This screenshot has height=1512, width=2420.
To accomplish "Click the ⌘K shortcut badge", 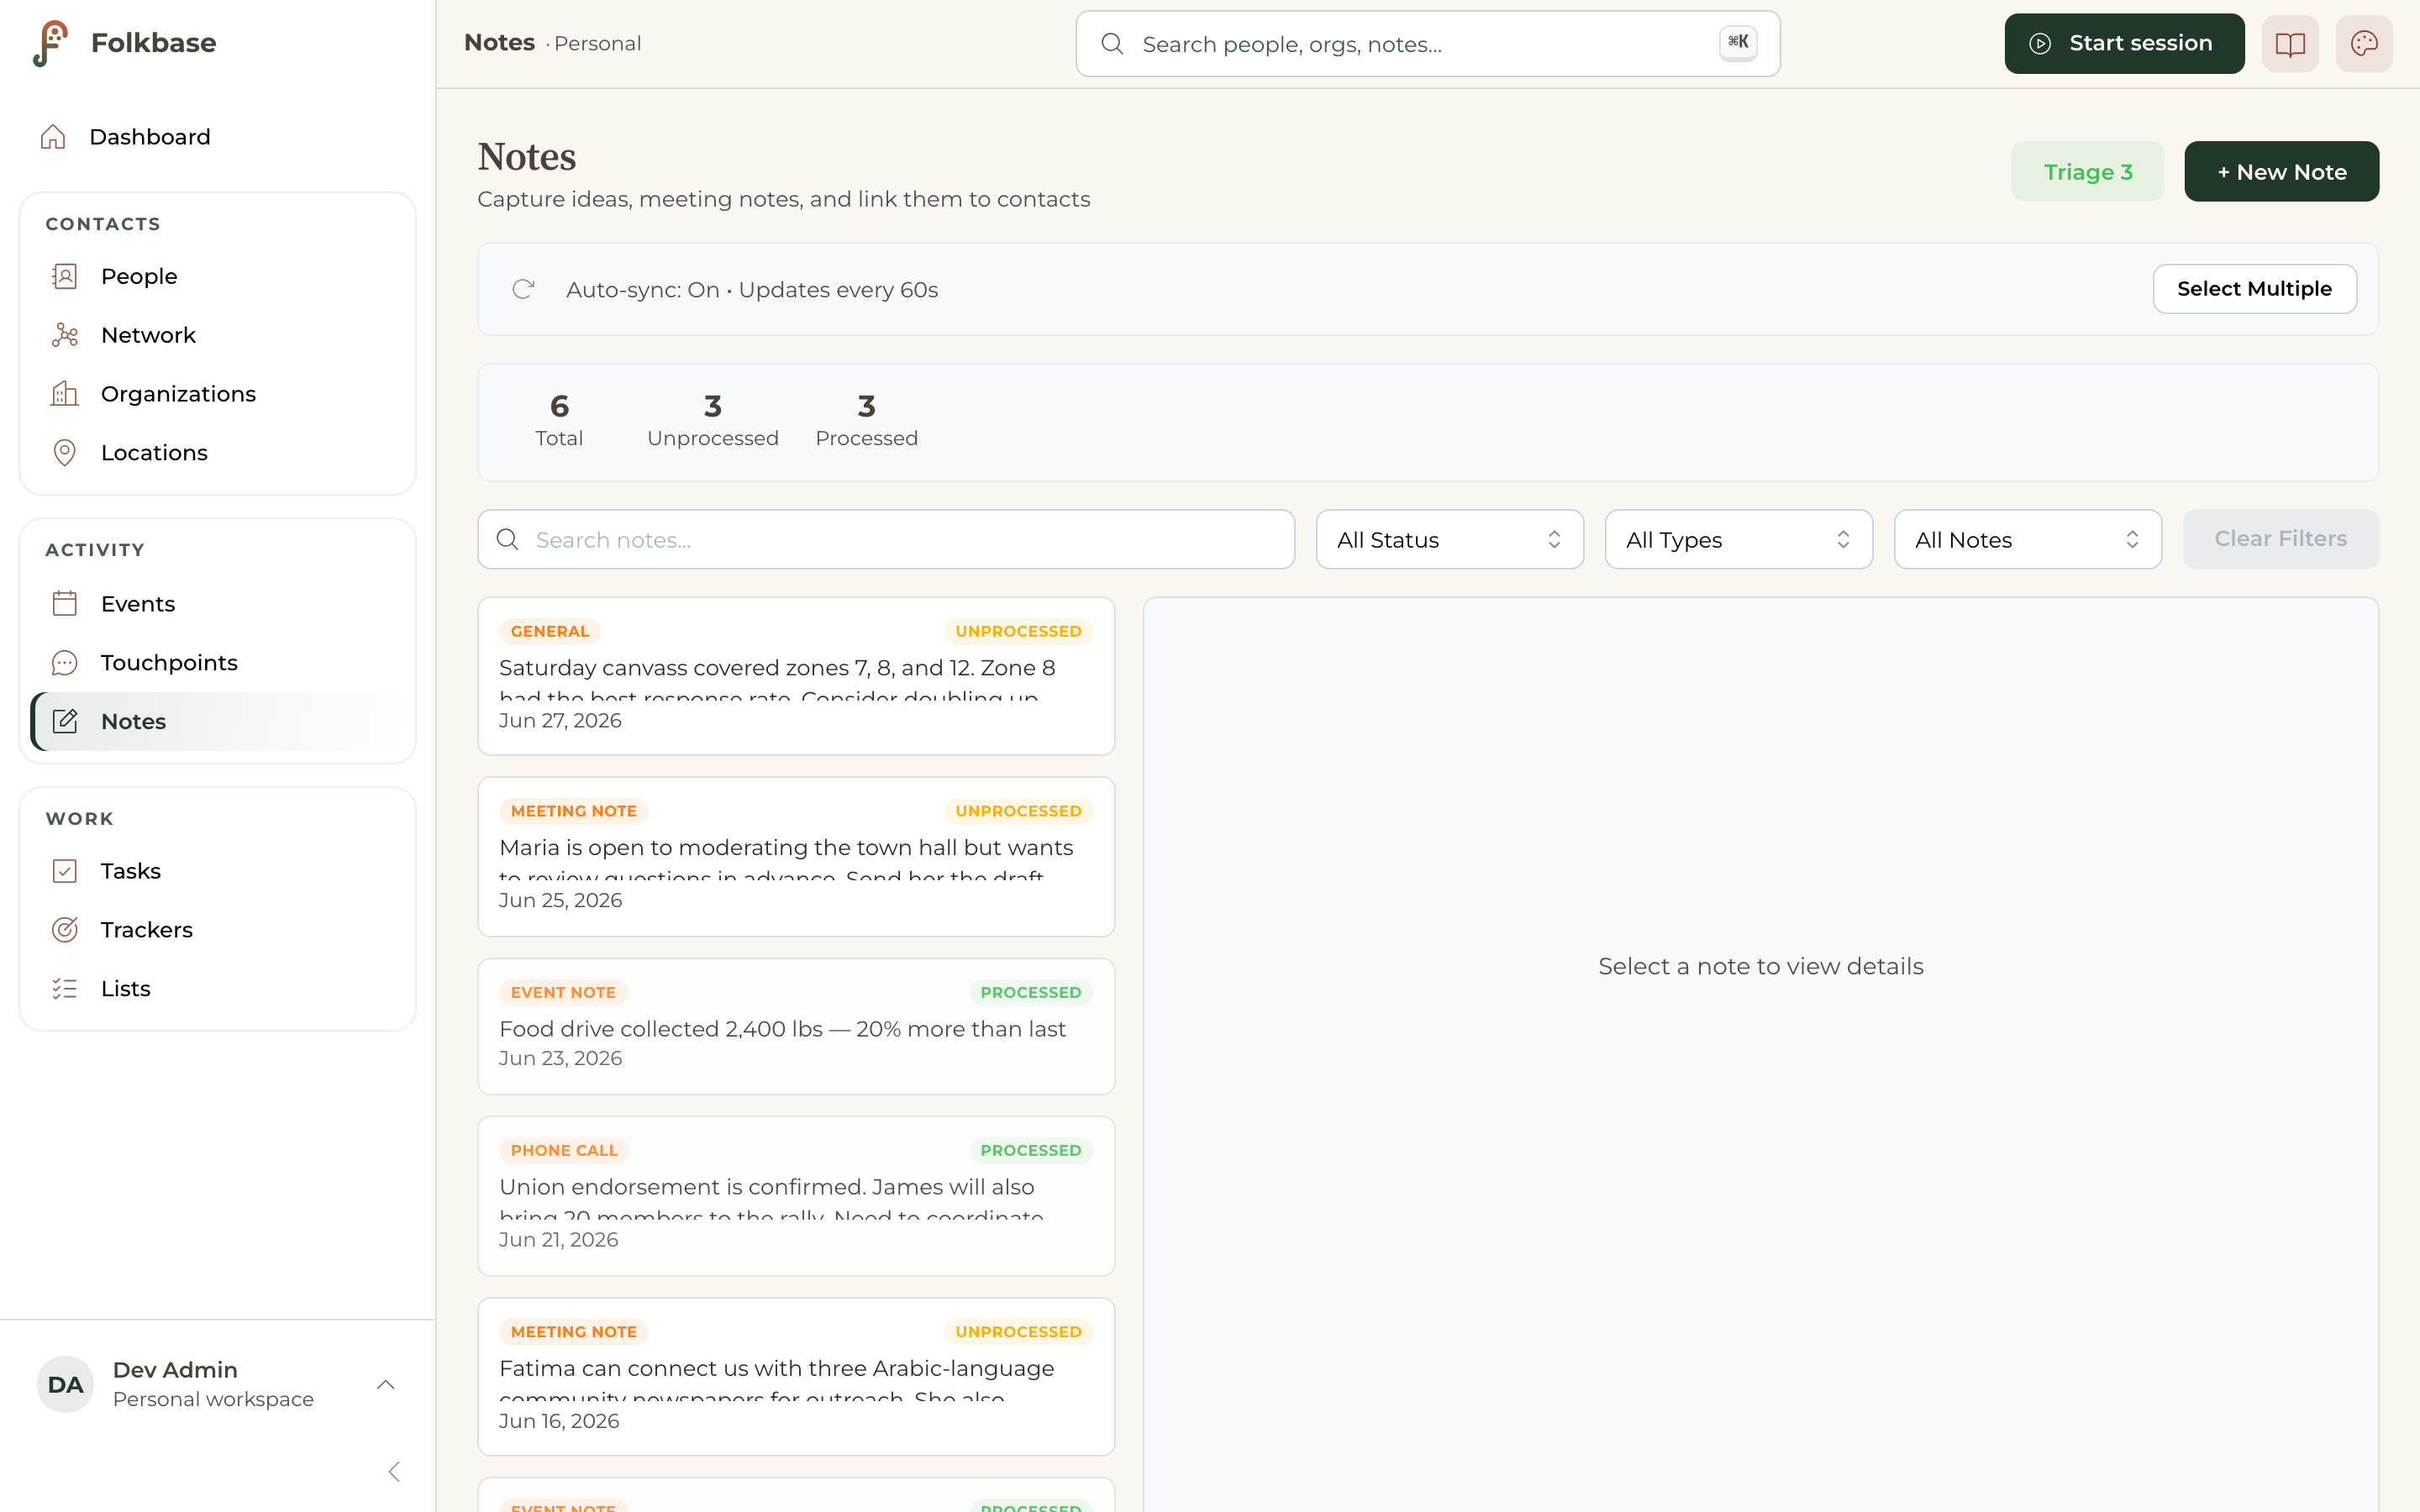I will (1738, 42).
